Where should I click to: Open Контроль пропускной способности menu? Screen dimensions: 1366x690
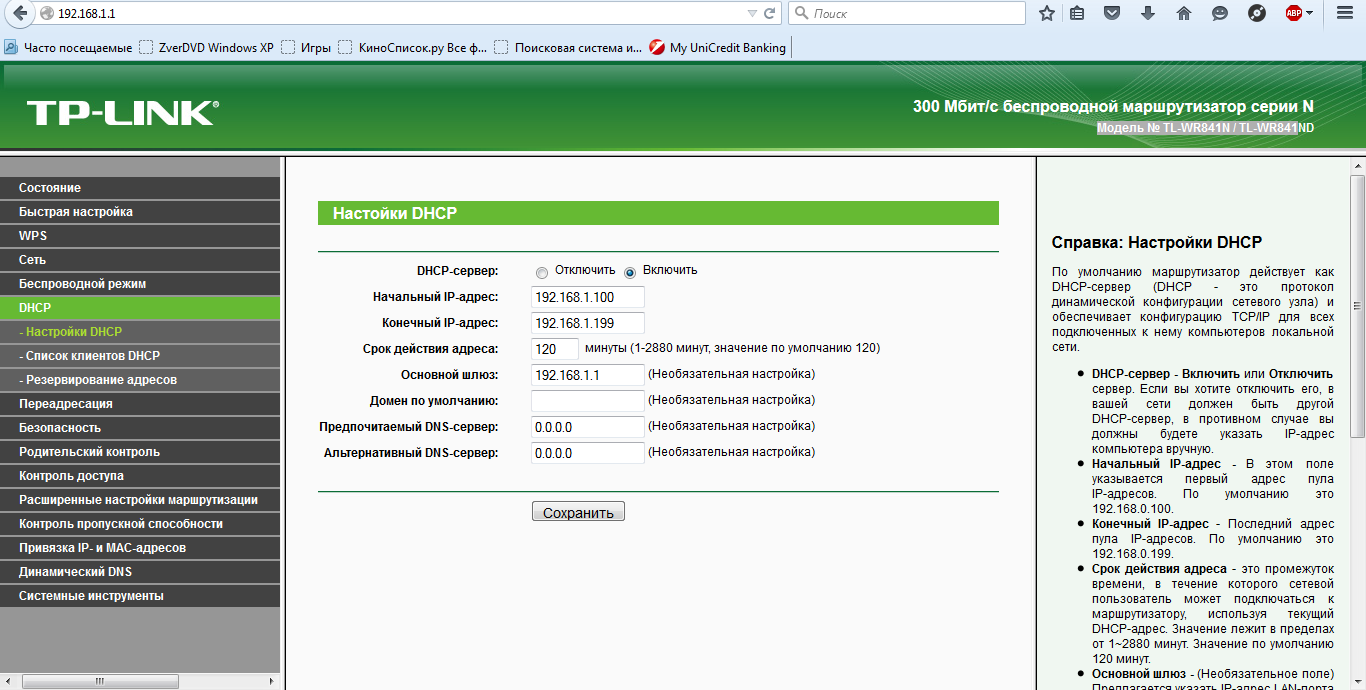click(140, 524)
